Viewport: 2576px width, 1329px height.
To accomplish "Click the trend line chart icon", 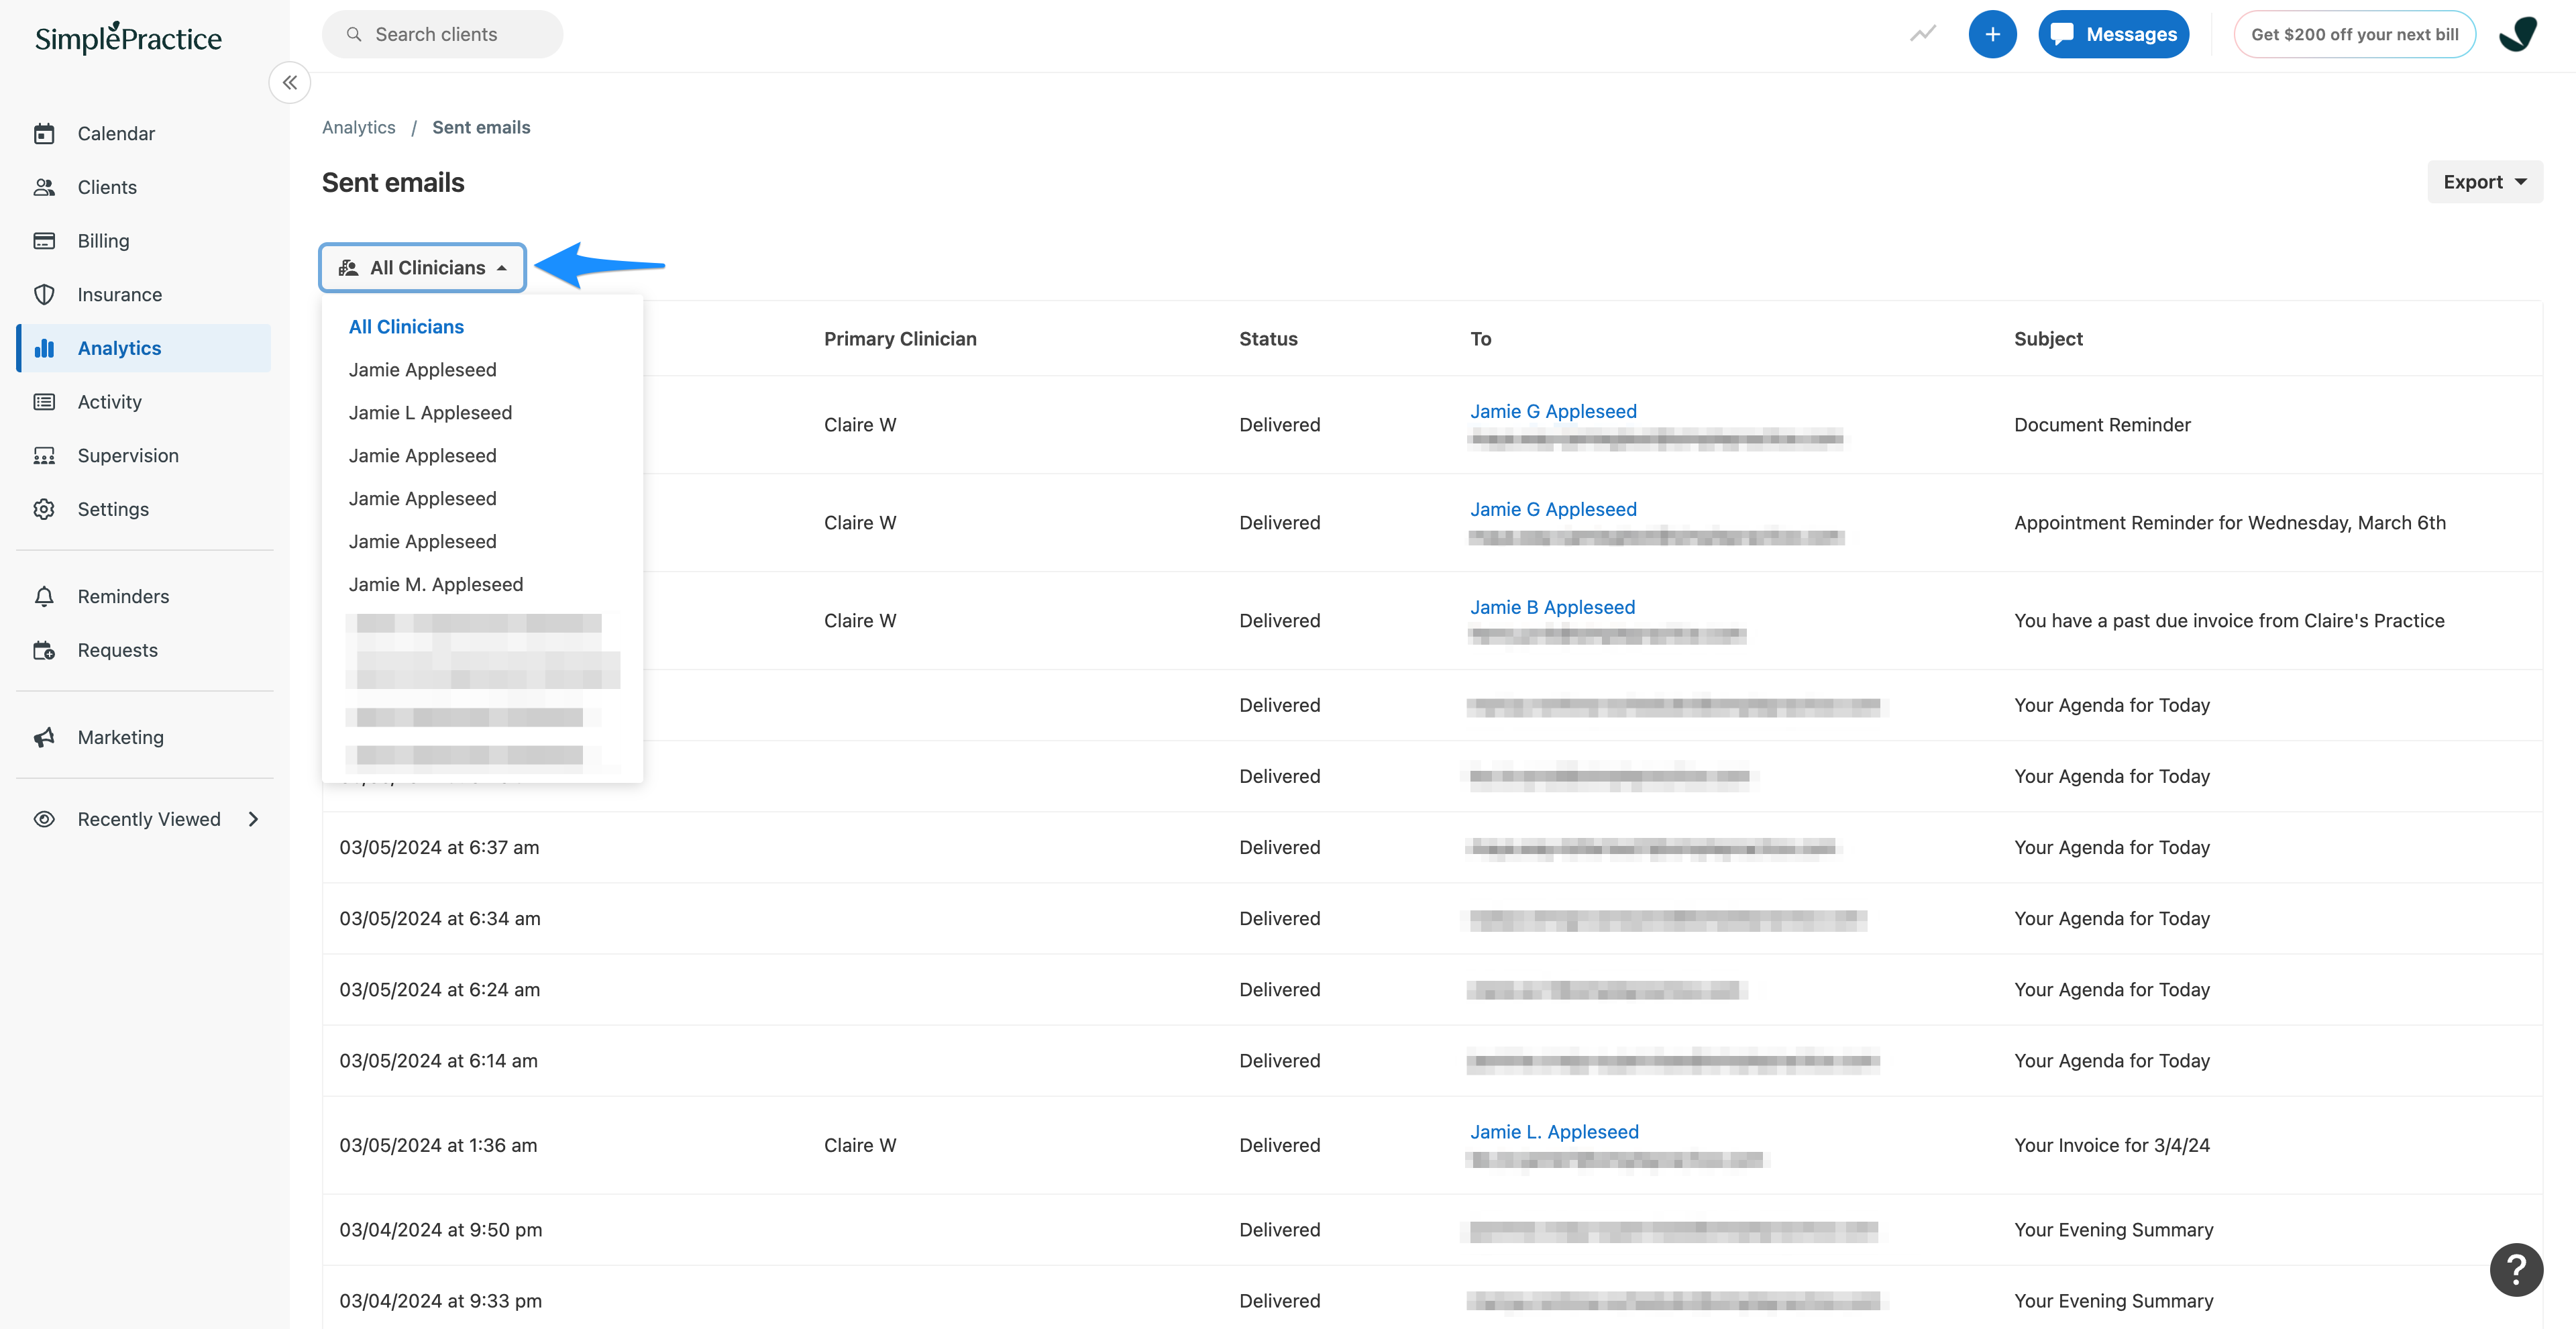I will [1922, 34].
